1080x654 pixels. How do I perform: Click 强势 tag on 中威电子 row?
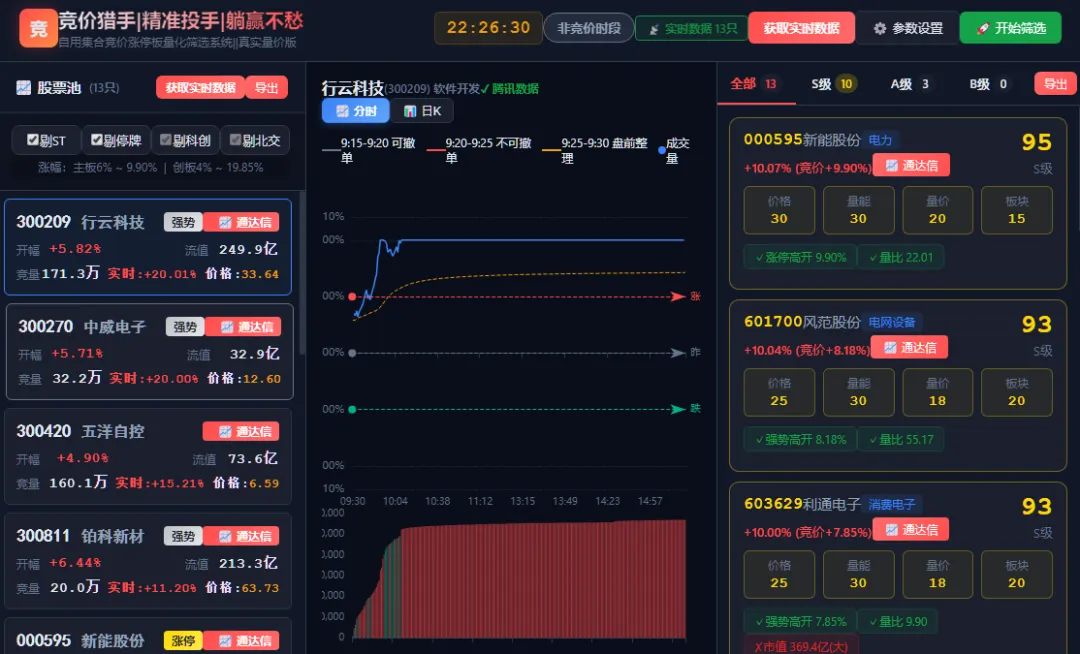point(185,327)
